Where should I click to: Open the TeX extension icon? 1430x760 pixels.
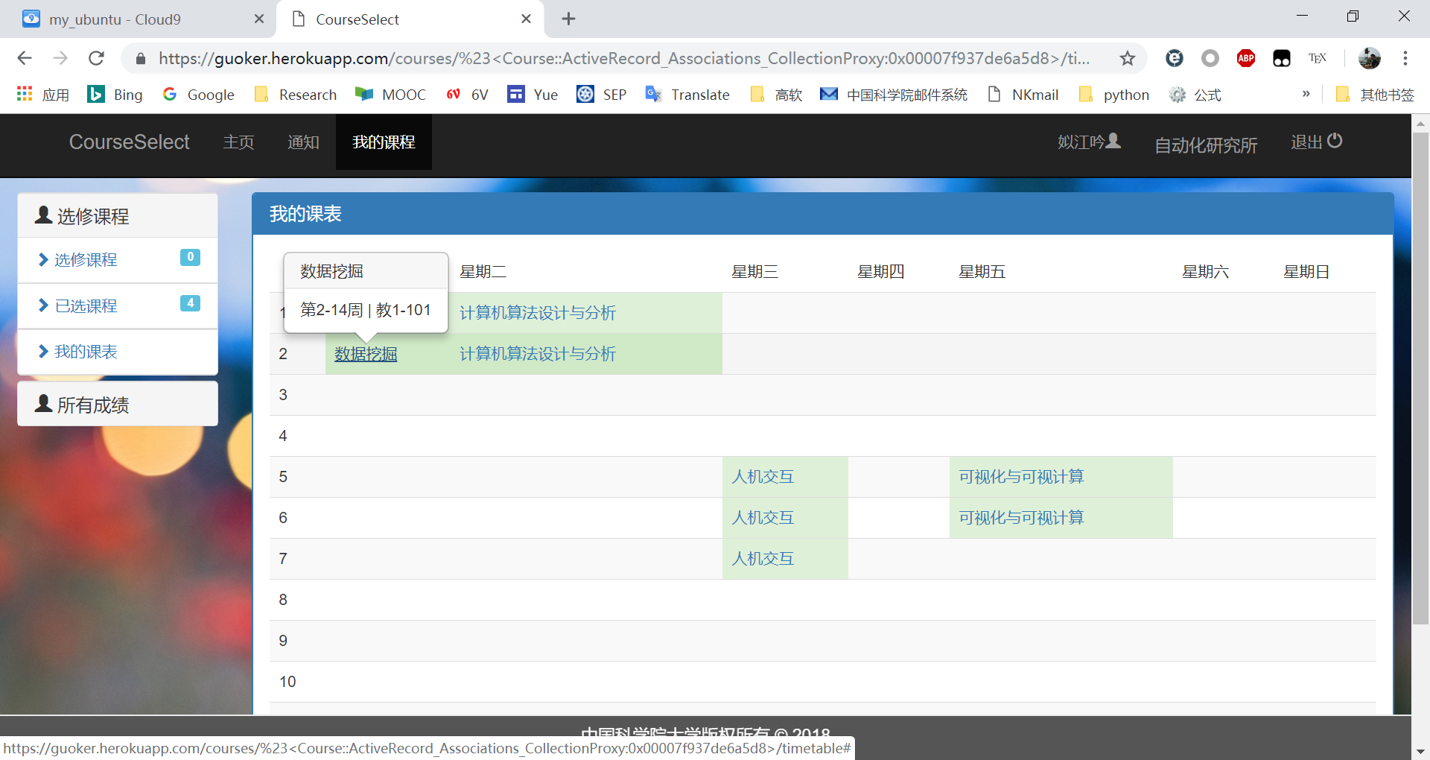[x=1317, y=58]
